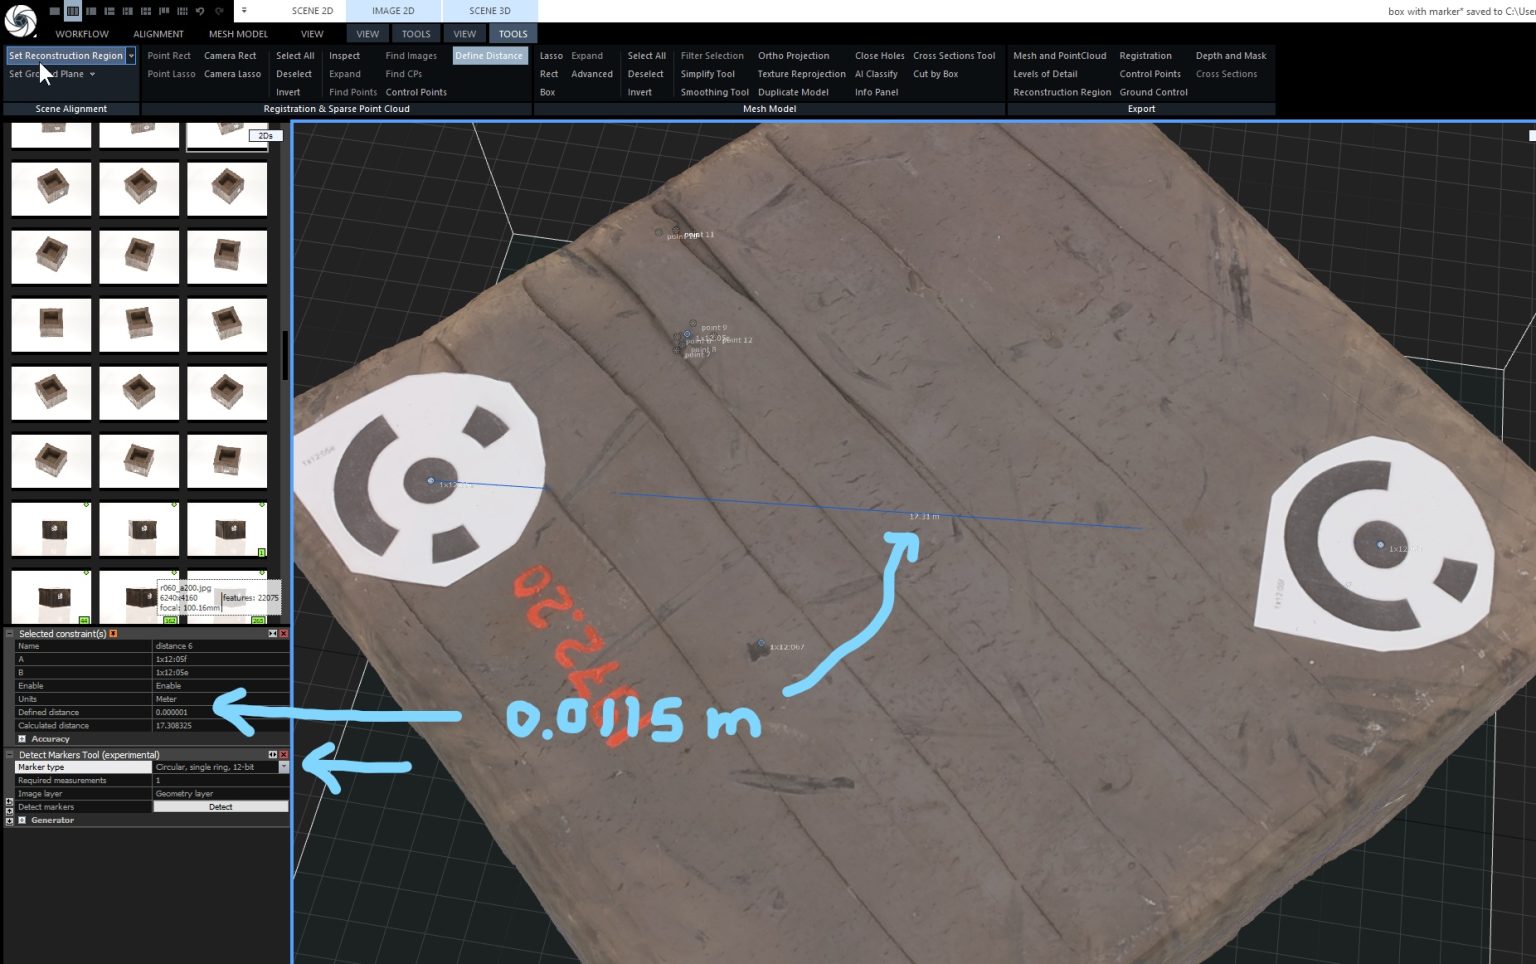Toggle the active Define Distance tool
This screenshot has height=964, width=1536.
coord(489,55)
